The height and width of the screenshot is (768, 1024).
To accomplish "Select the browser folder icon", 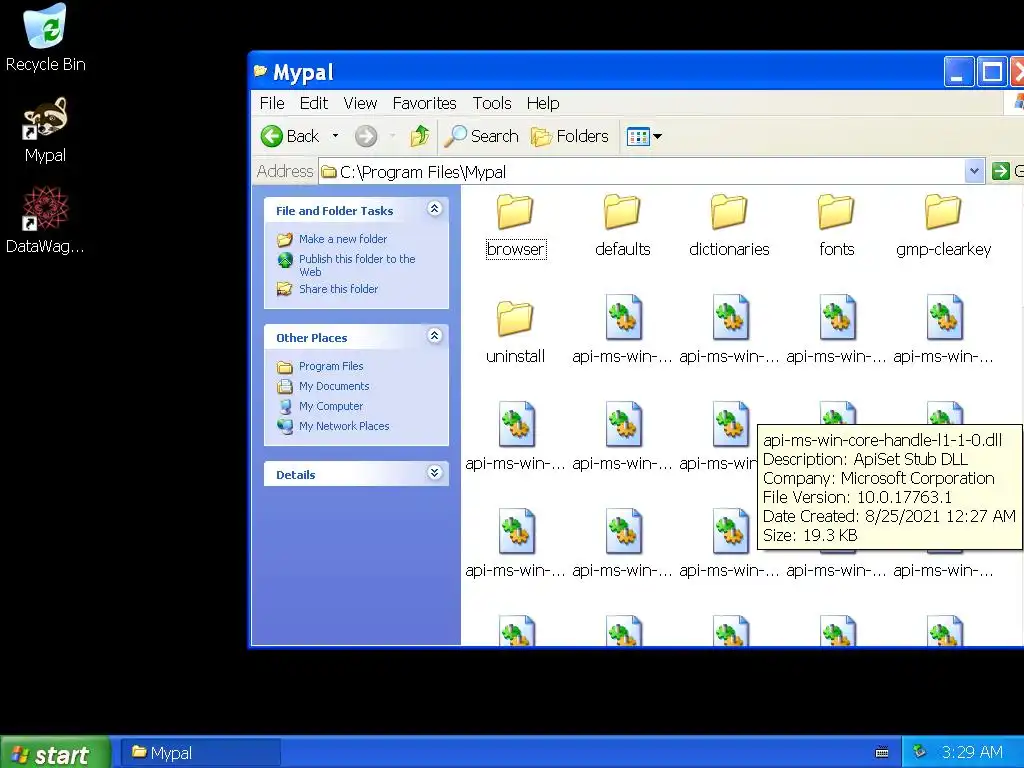I will click(515, 212).
